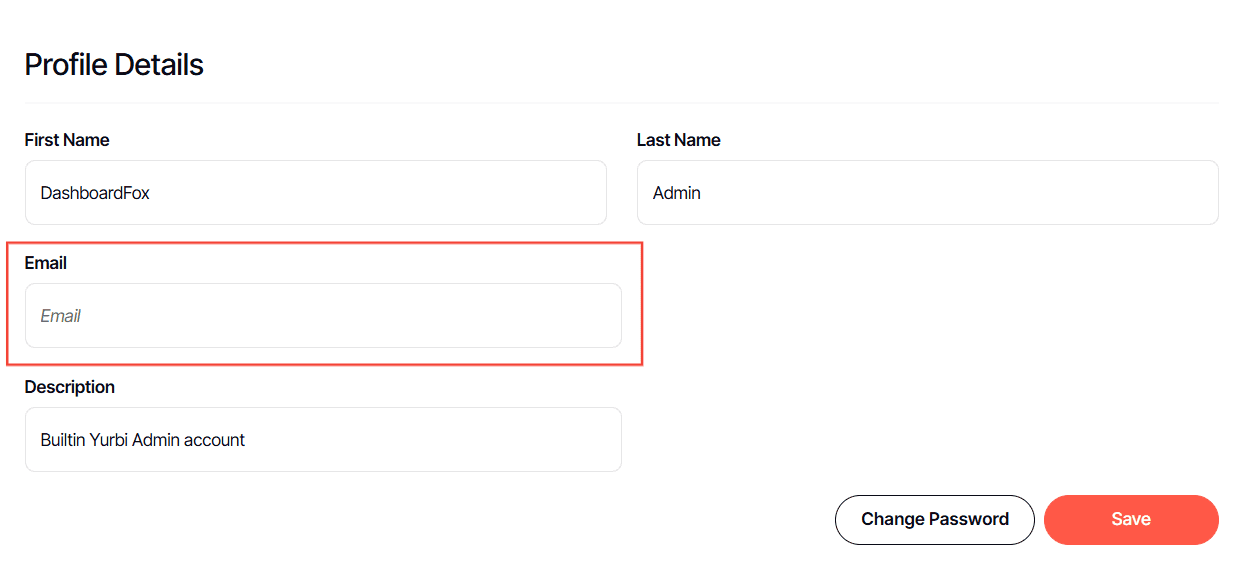Click the "Last Name" field label
This screenshot has width=1252, height=561.
tap(678, 140)
